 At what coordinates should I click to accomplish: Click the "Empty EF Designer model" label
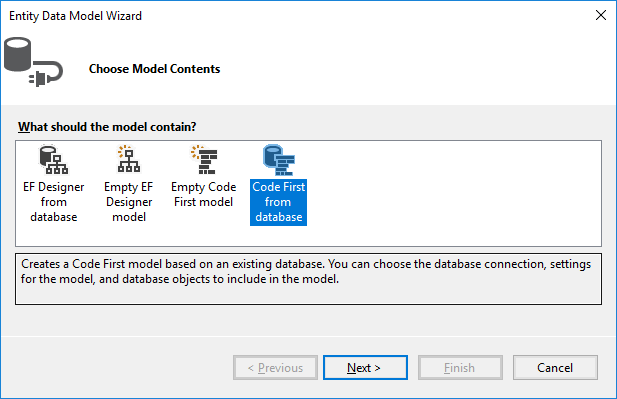(129, 202)
